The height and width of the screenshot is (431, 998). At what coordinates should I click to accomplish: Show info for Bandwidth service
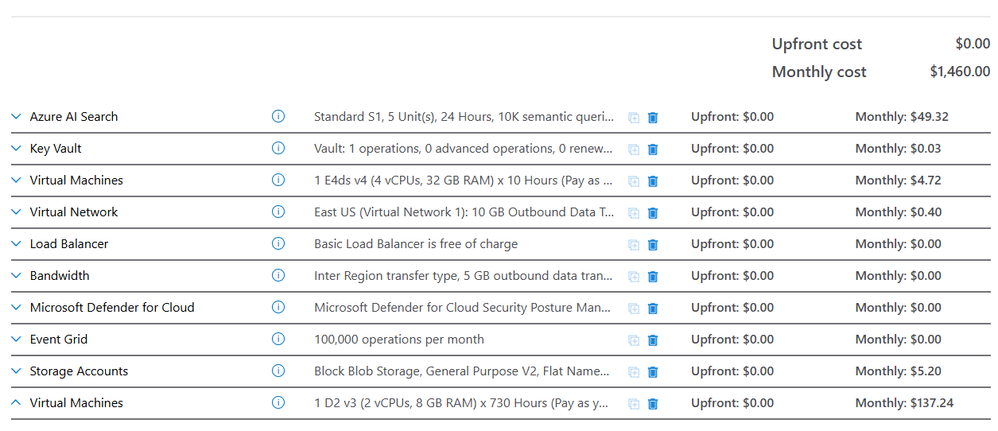point(279,276)
